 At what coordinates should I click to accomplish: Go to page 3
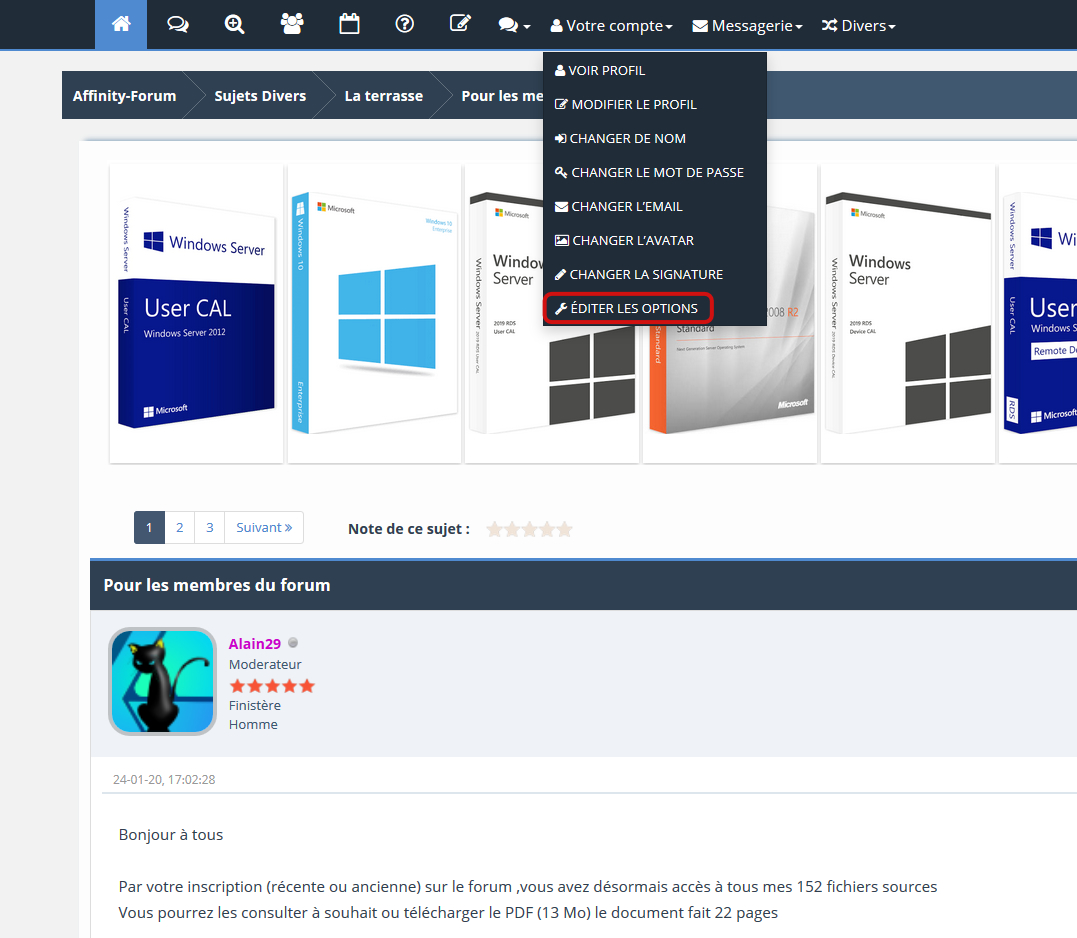tap(209, 527)
